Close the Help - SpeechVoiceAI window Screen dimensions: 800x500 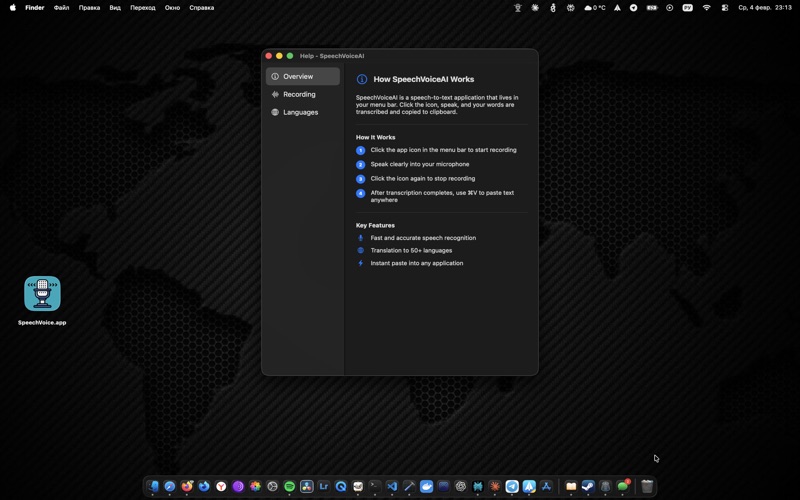269,56
